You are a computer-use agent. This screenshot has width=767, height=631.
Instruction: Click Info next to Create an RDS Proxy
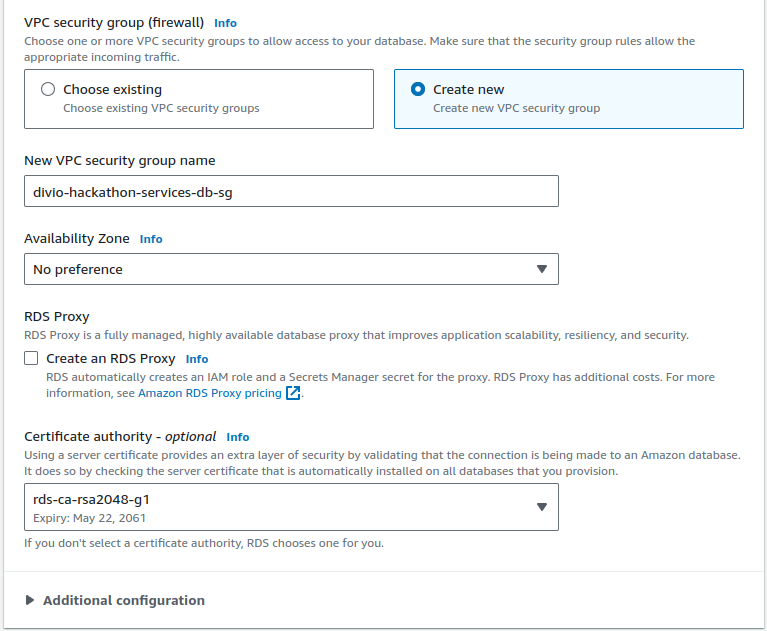click(x=197, y=359)
